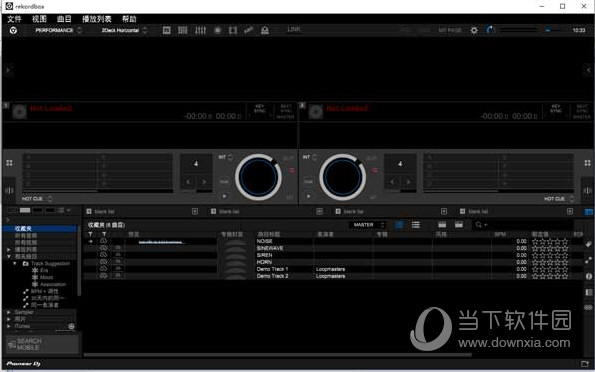Toggle the sampler grid icon in top toolbar
The height and width of the screenshot is (372, 595).
pos(183,30)
